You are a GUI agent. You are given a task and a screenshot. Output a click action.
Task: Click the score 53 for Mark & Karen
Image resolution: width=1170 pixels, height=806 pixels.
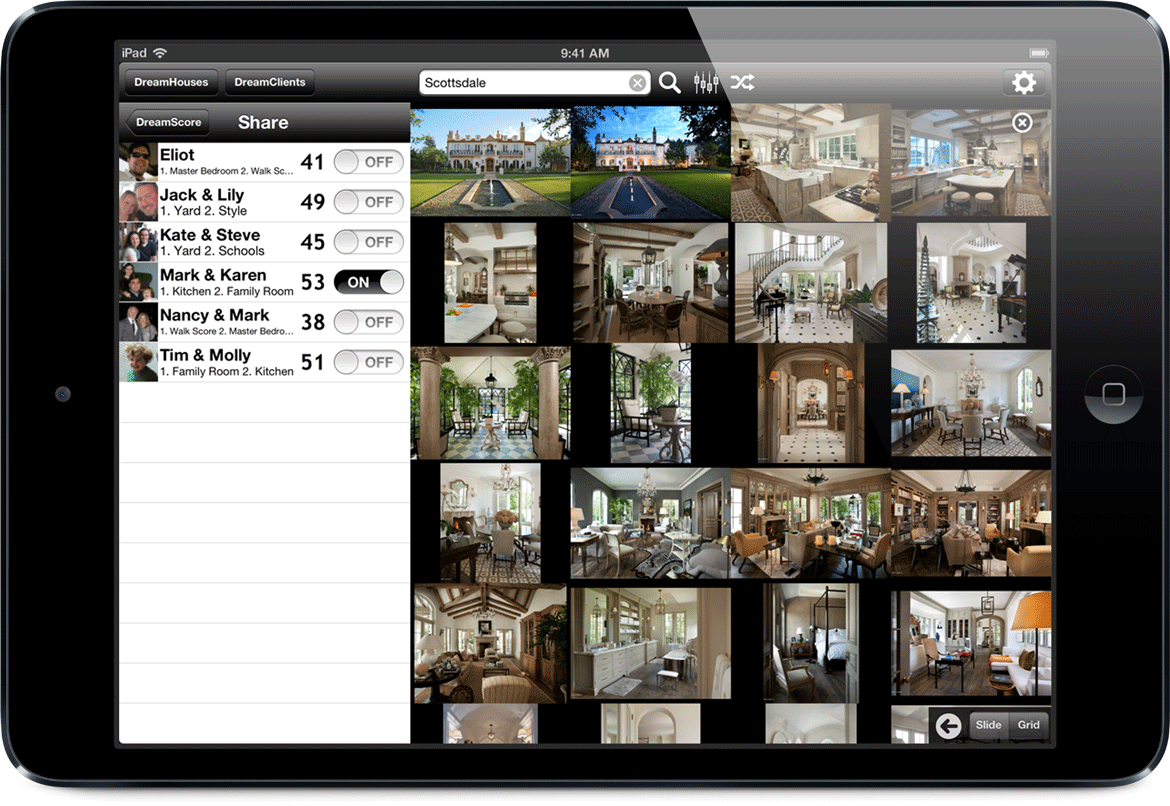312,282
